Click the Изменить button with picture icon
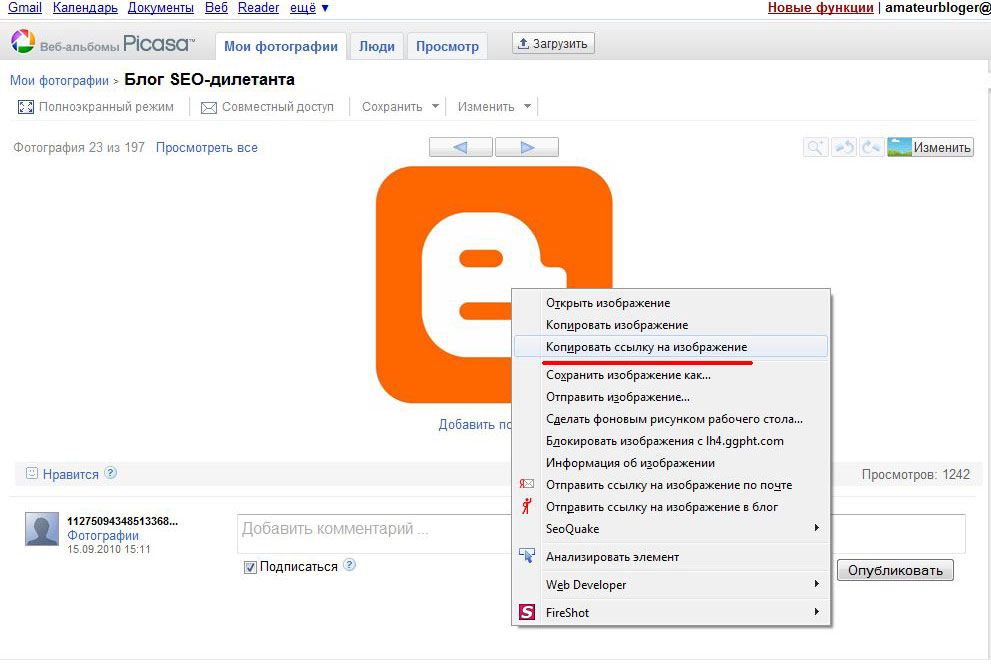This screenshot has height=672, width=991. pos(930,147)
